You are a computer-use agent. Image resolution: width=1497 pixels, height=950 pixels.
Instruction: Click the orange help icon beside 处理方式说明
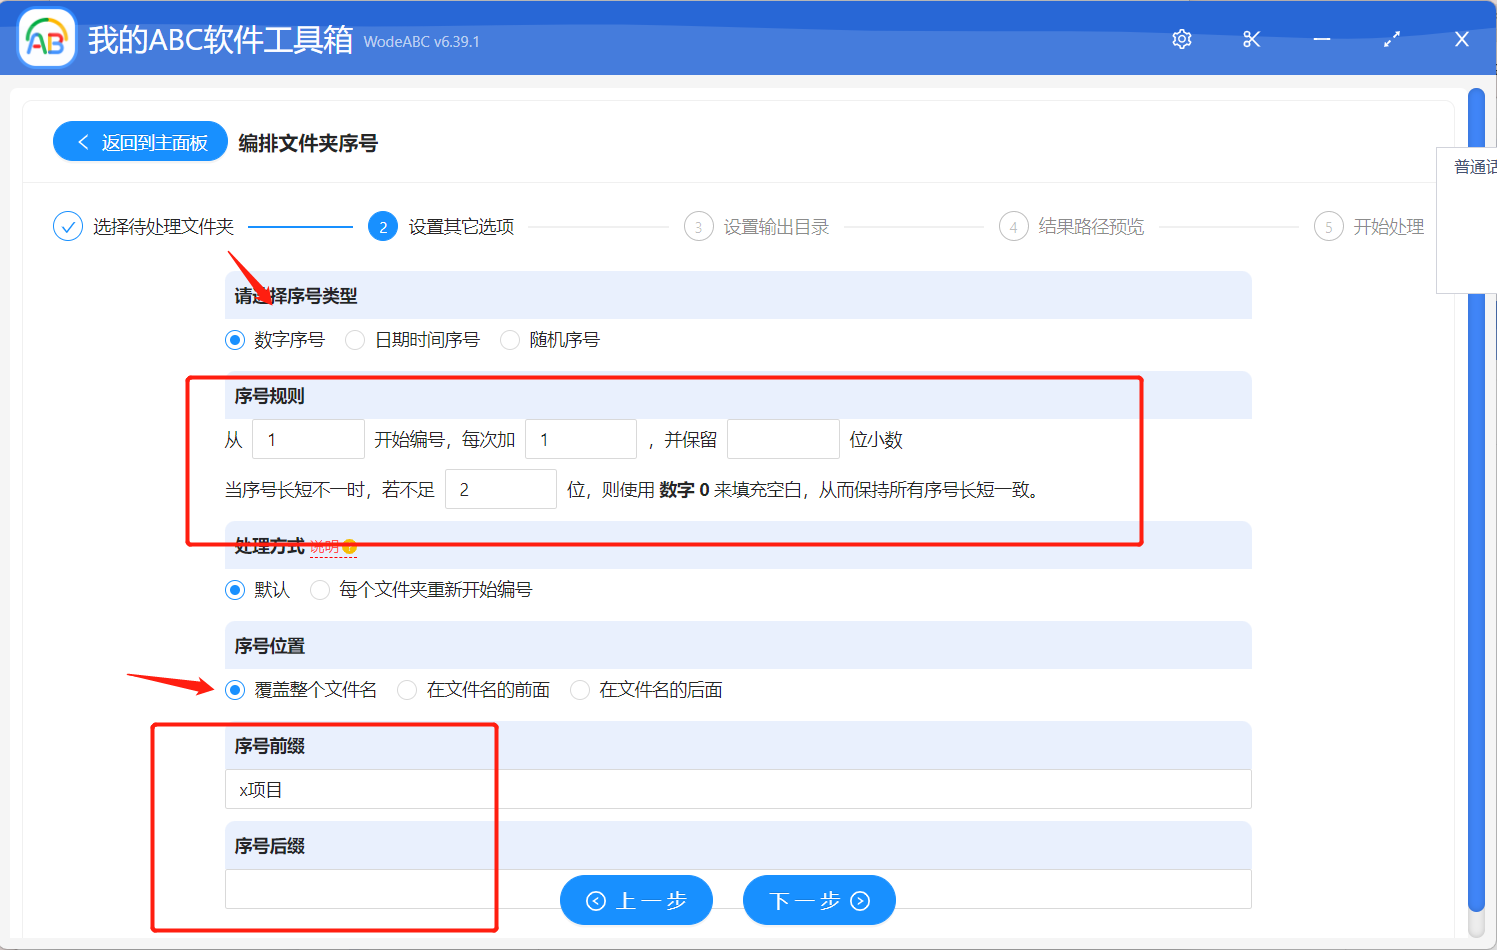pyautogui.click(x=349, y=546)
